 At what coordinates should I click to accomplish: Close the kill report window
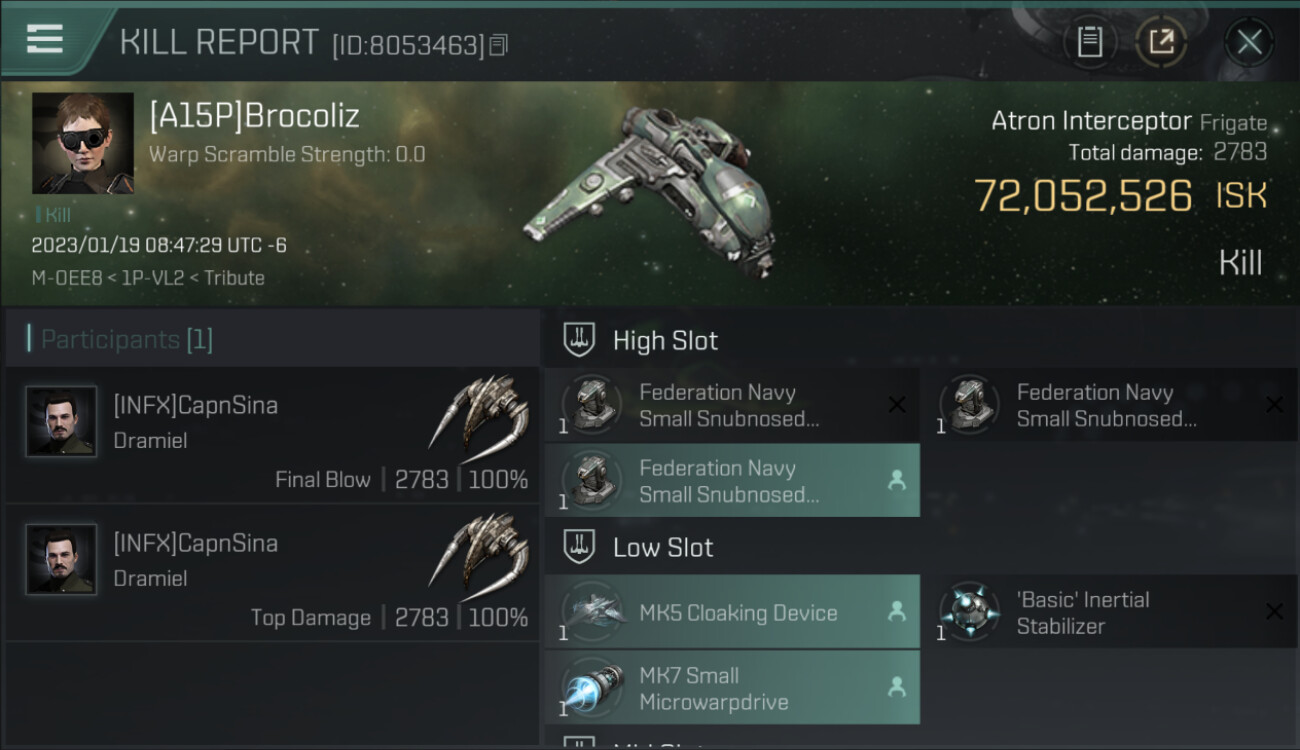1249,42
